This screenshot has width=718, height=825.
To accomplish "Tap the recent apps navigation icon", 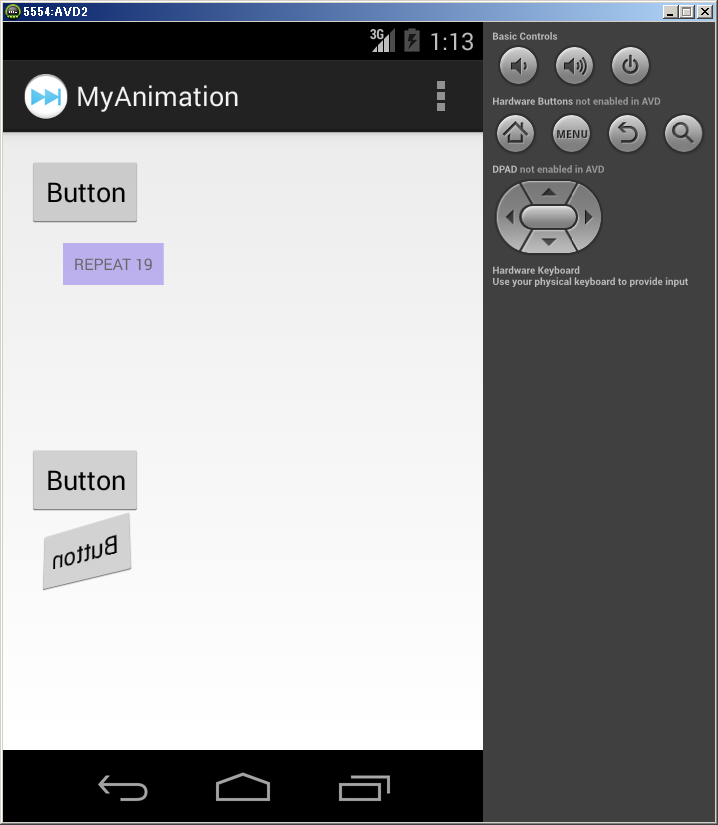I will [x=364, y=788].
